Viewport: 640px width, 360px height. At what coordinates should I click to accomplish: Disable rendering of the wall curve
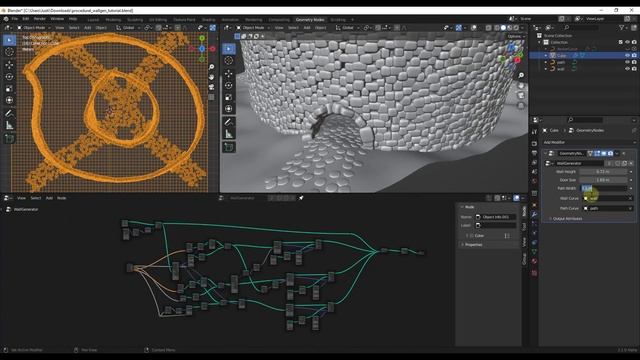coord(634,69)
